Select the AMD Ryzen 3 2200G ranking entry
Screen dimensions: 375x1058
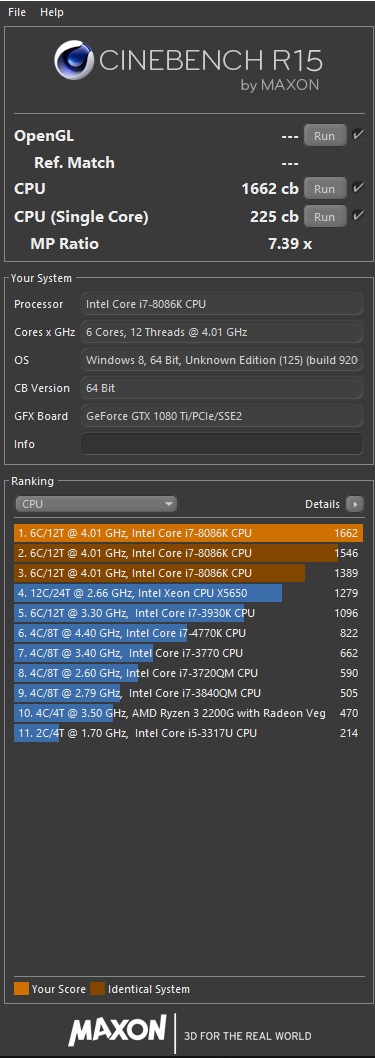tap(188, 713)
